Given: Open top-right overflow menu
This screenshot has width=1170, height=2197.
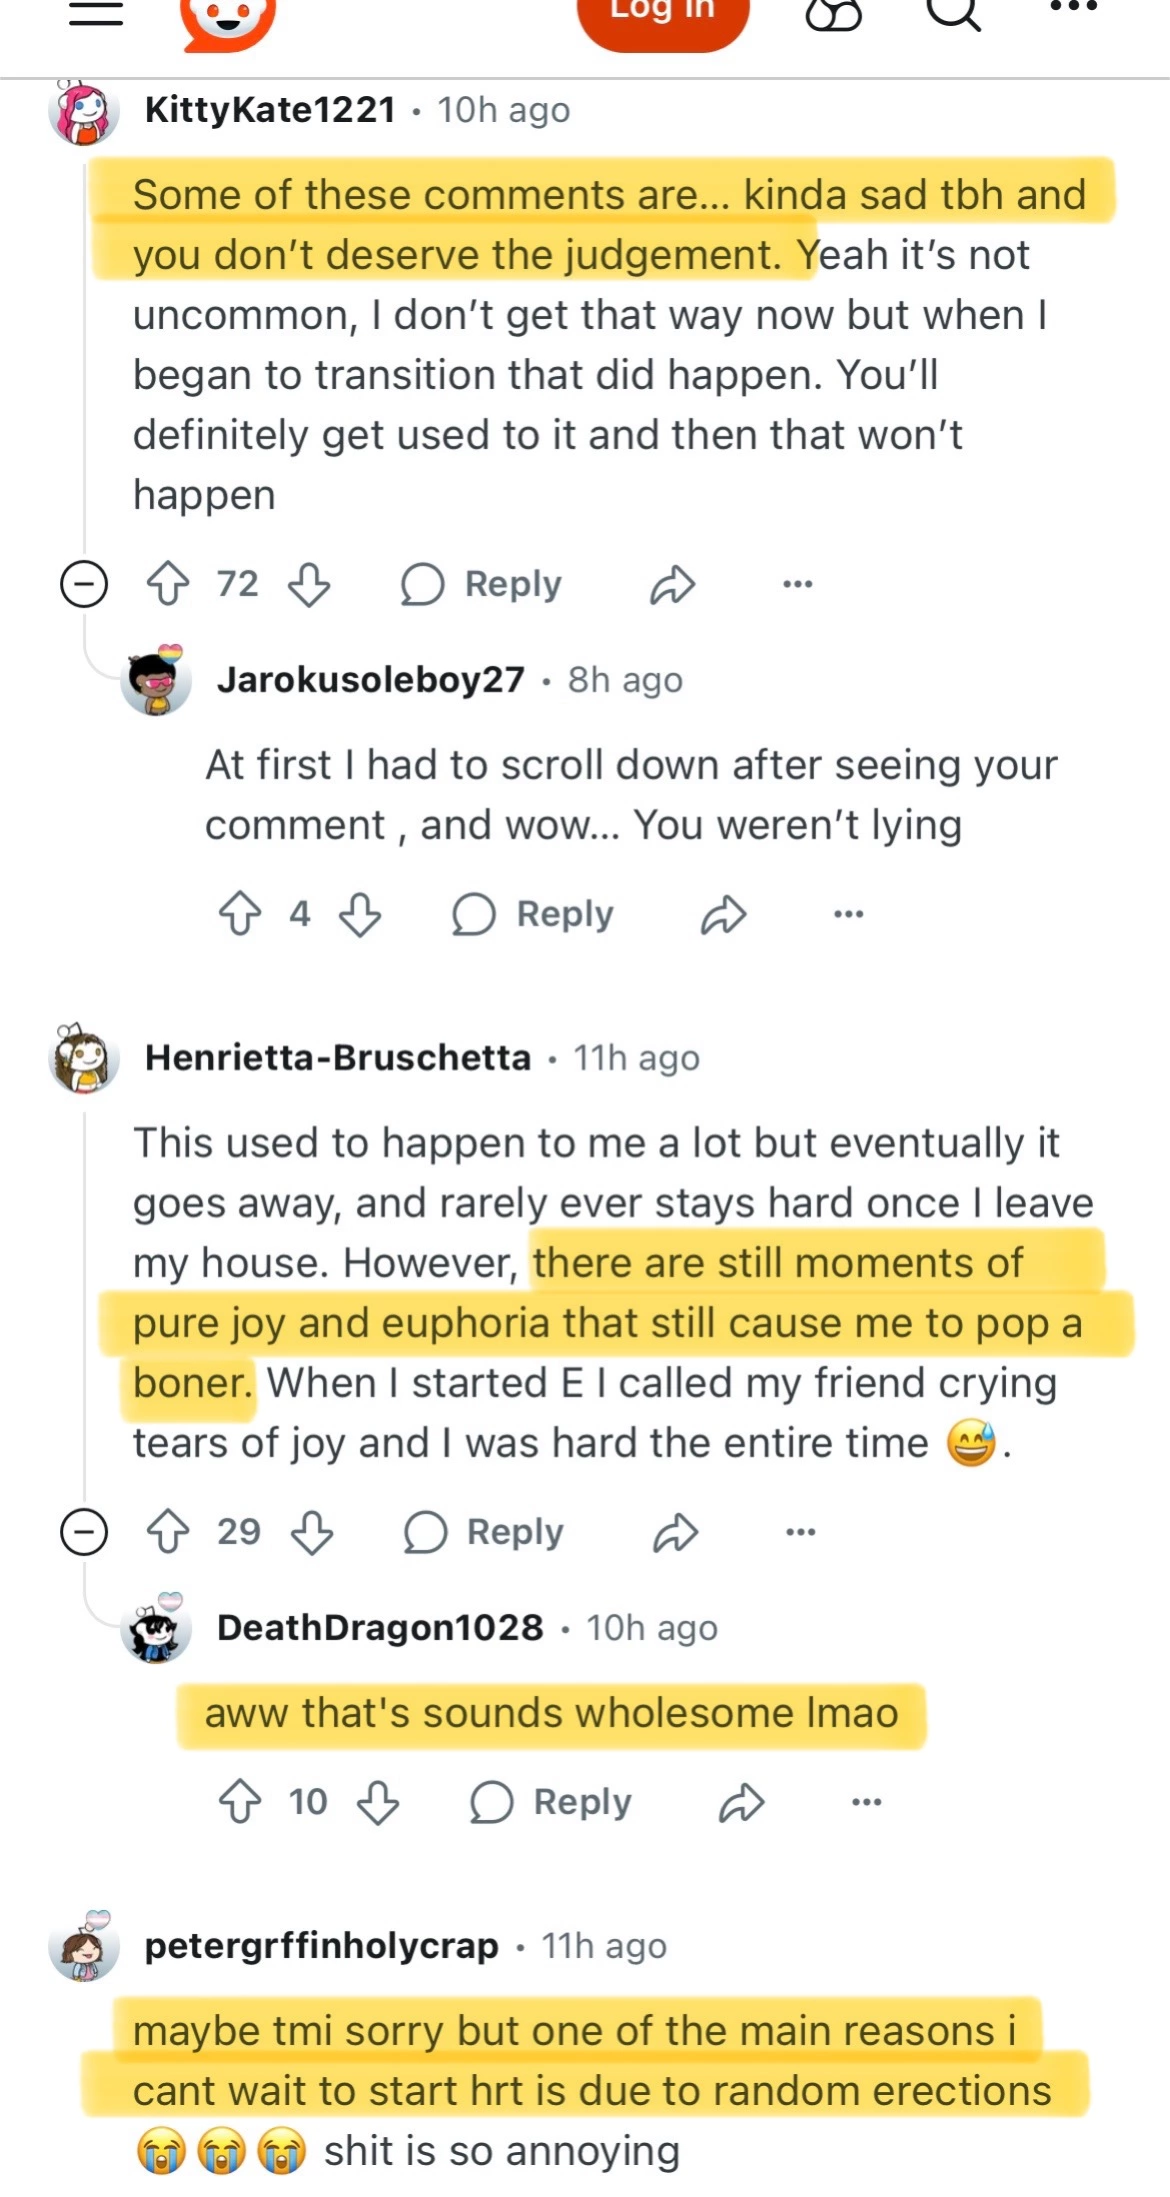Looking at the screenshot, I should [x=1074, y=8].
